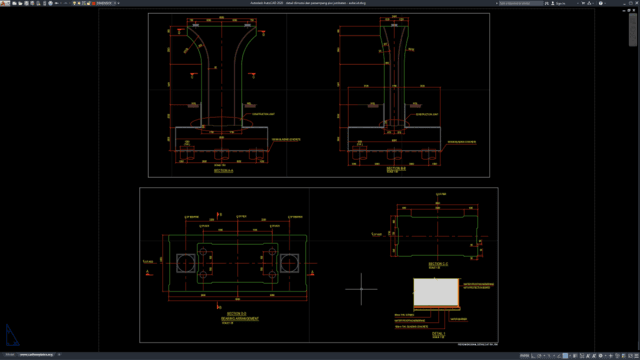
Task: Toggle clean screen icon in status bar
Action: coord(630,356)
